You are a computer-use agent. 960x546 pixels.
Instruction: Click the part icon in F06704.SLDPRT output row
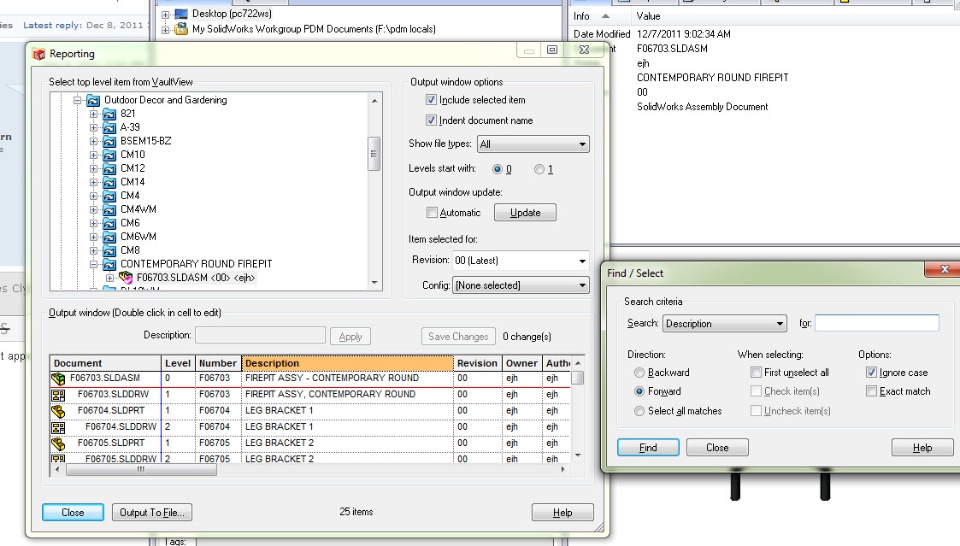pyautogui.click(x=58, y=411)
